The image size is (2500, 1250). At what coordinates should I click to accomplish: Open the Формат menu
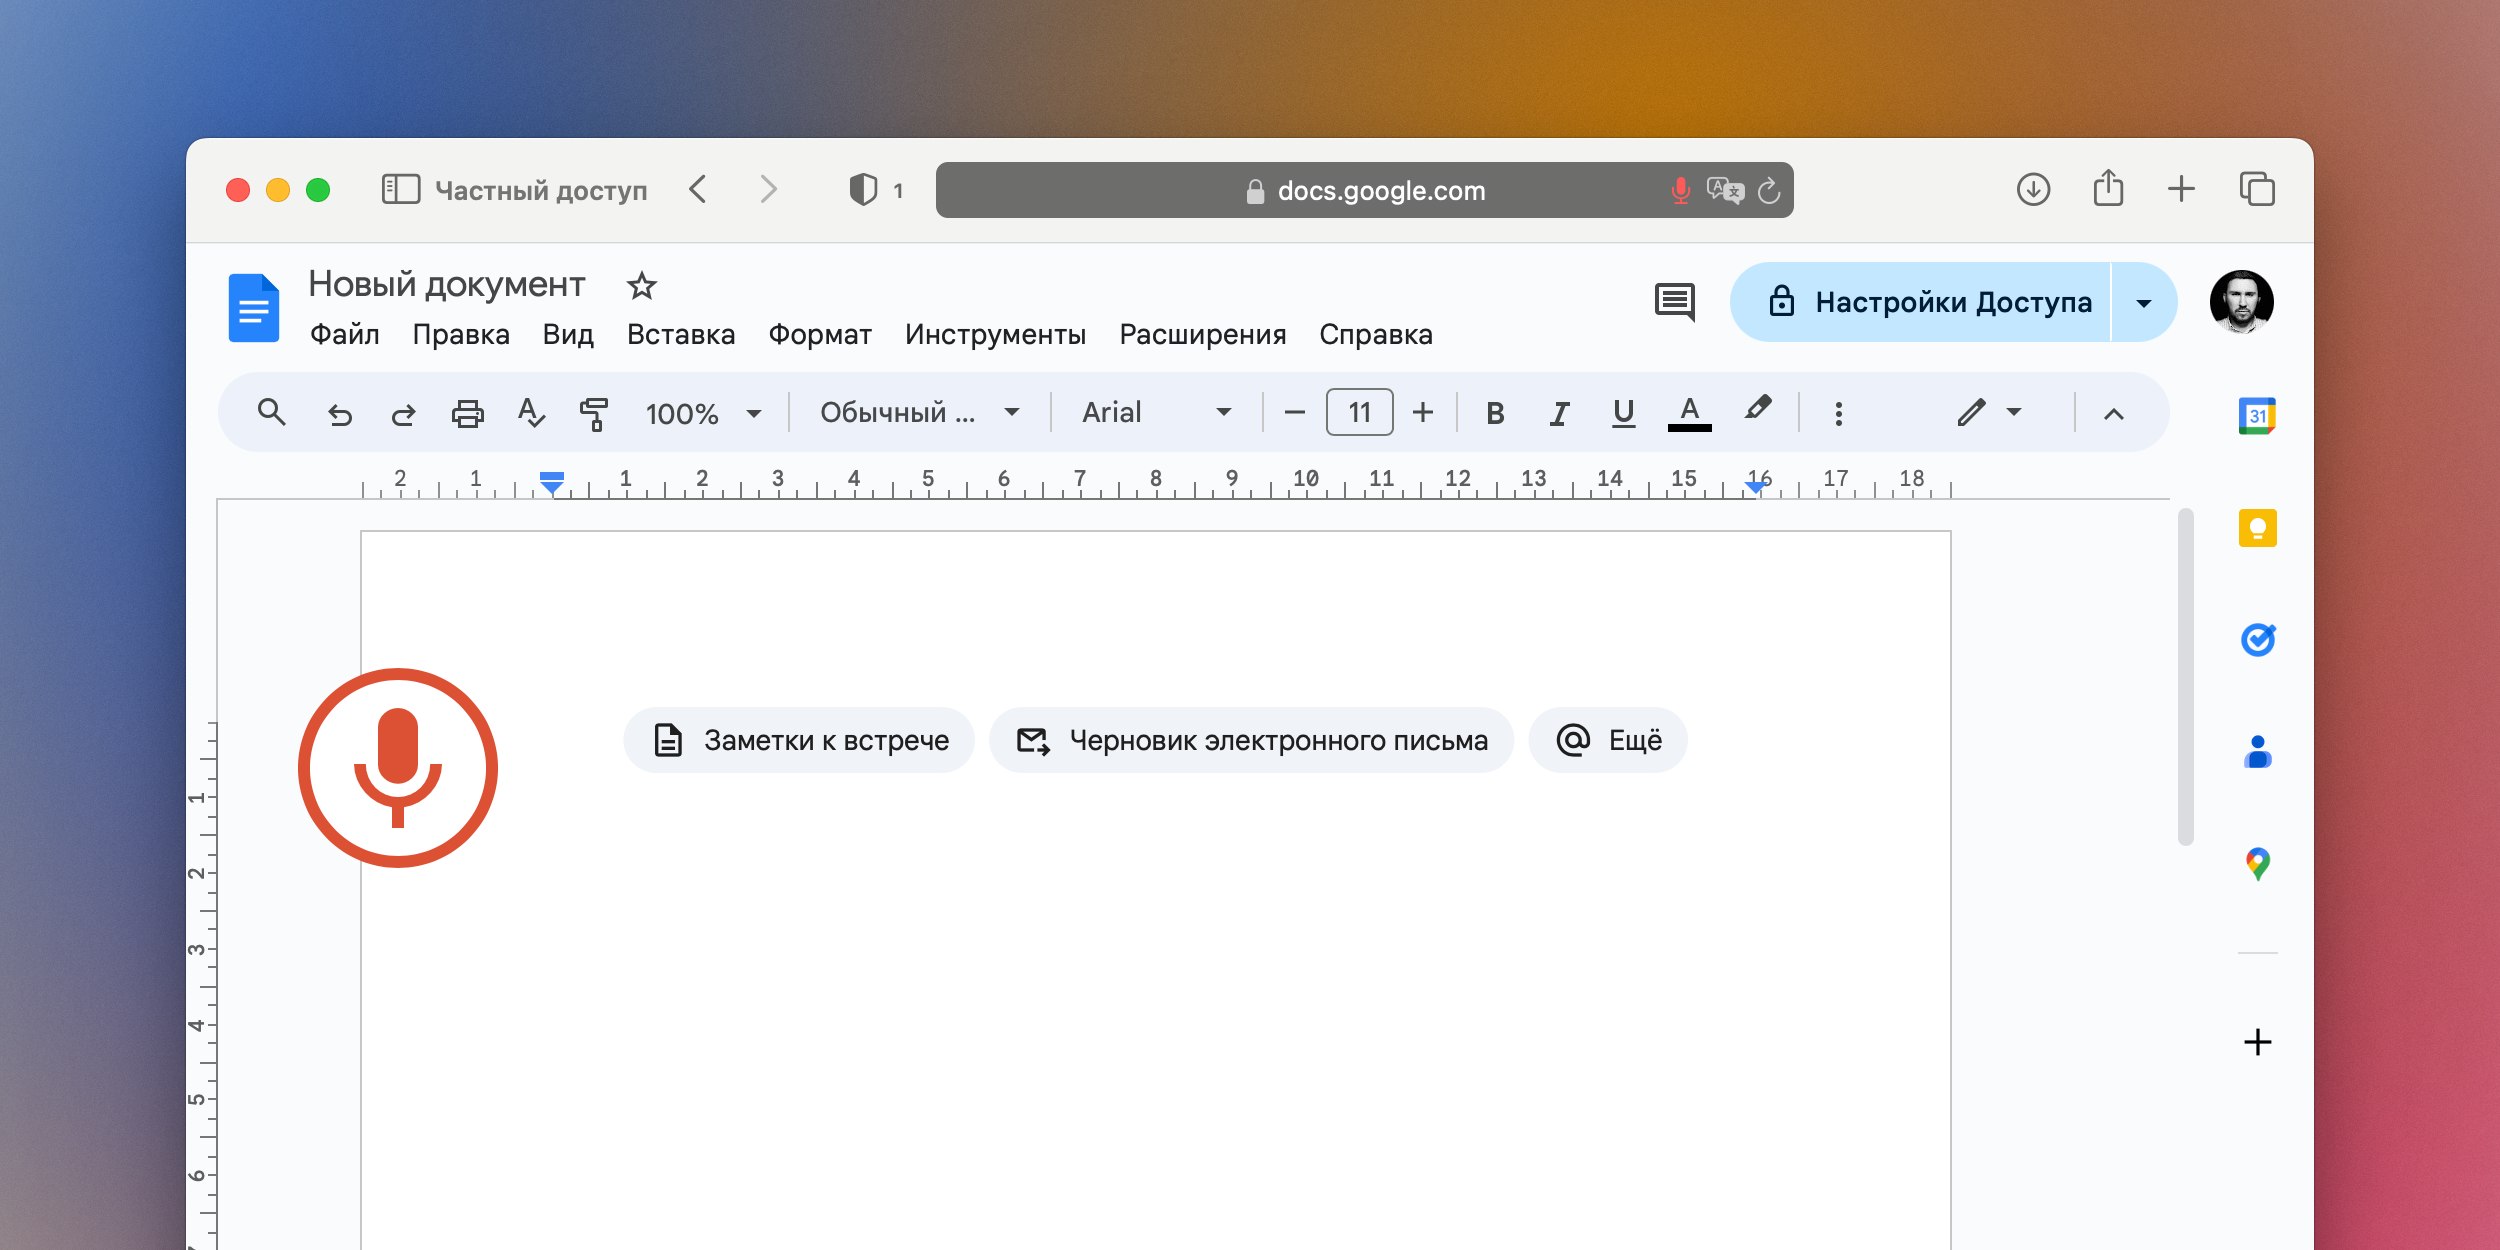(820, 335)
